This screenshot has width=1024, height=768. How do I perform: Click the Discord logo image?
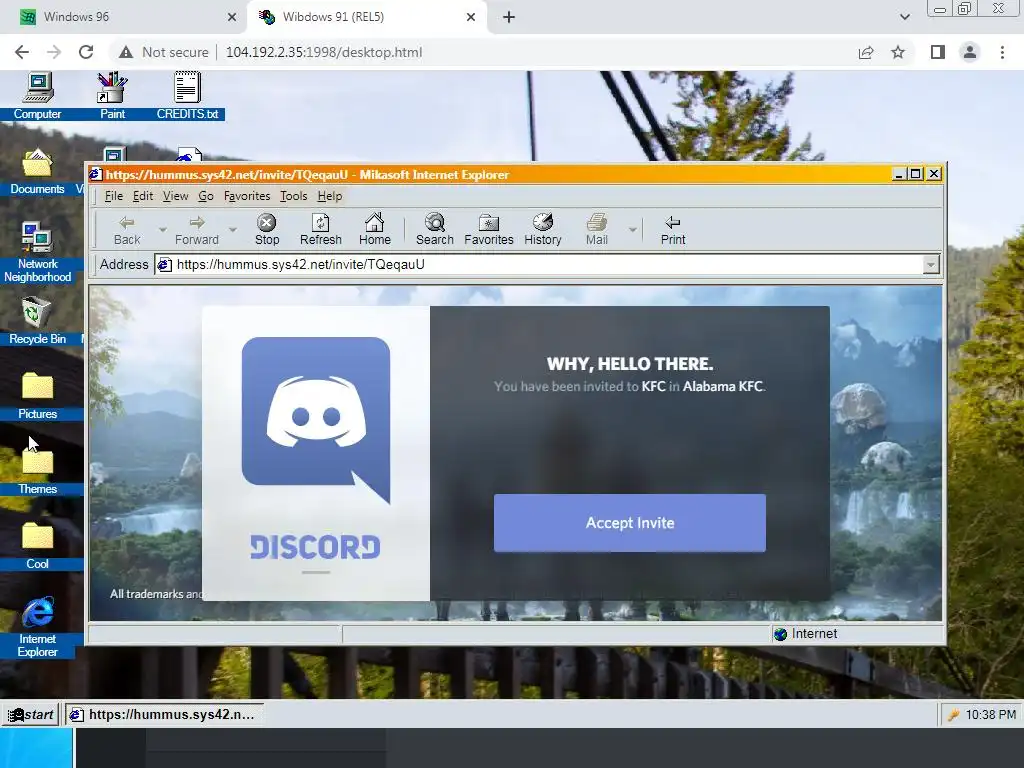point(315,420)
